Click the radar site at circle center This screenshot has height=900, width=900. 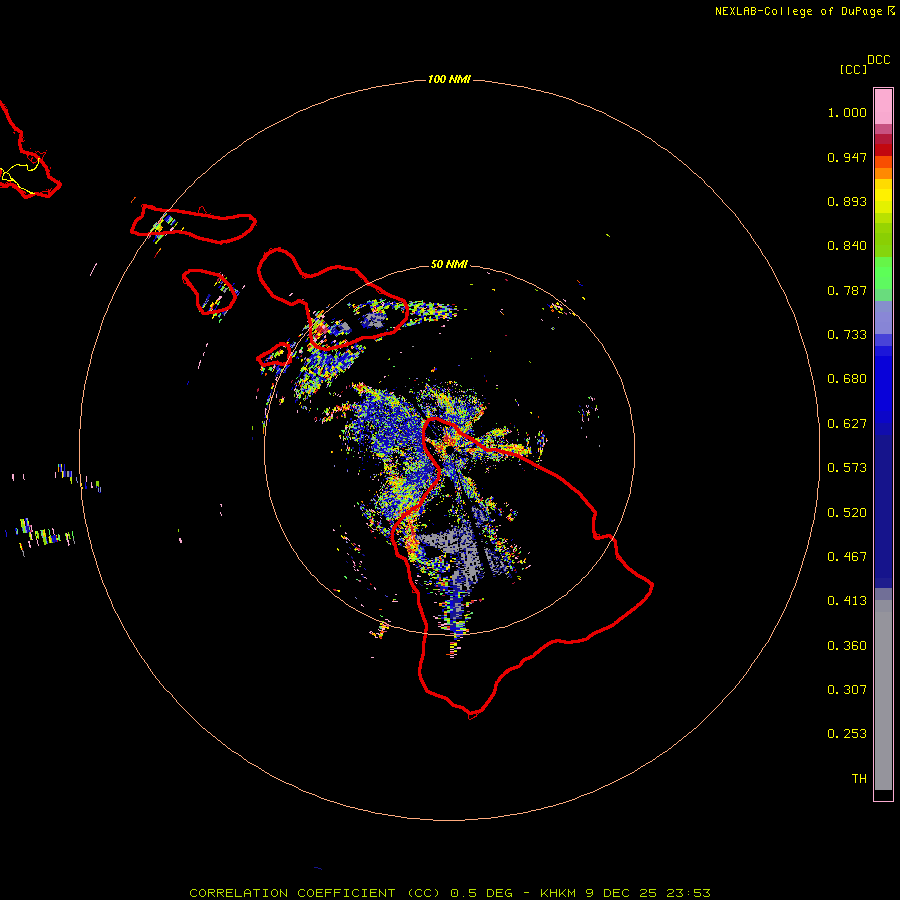[x=449, y=451]
